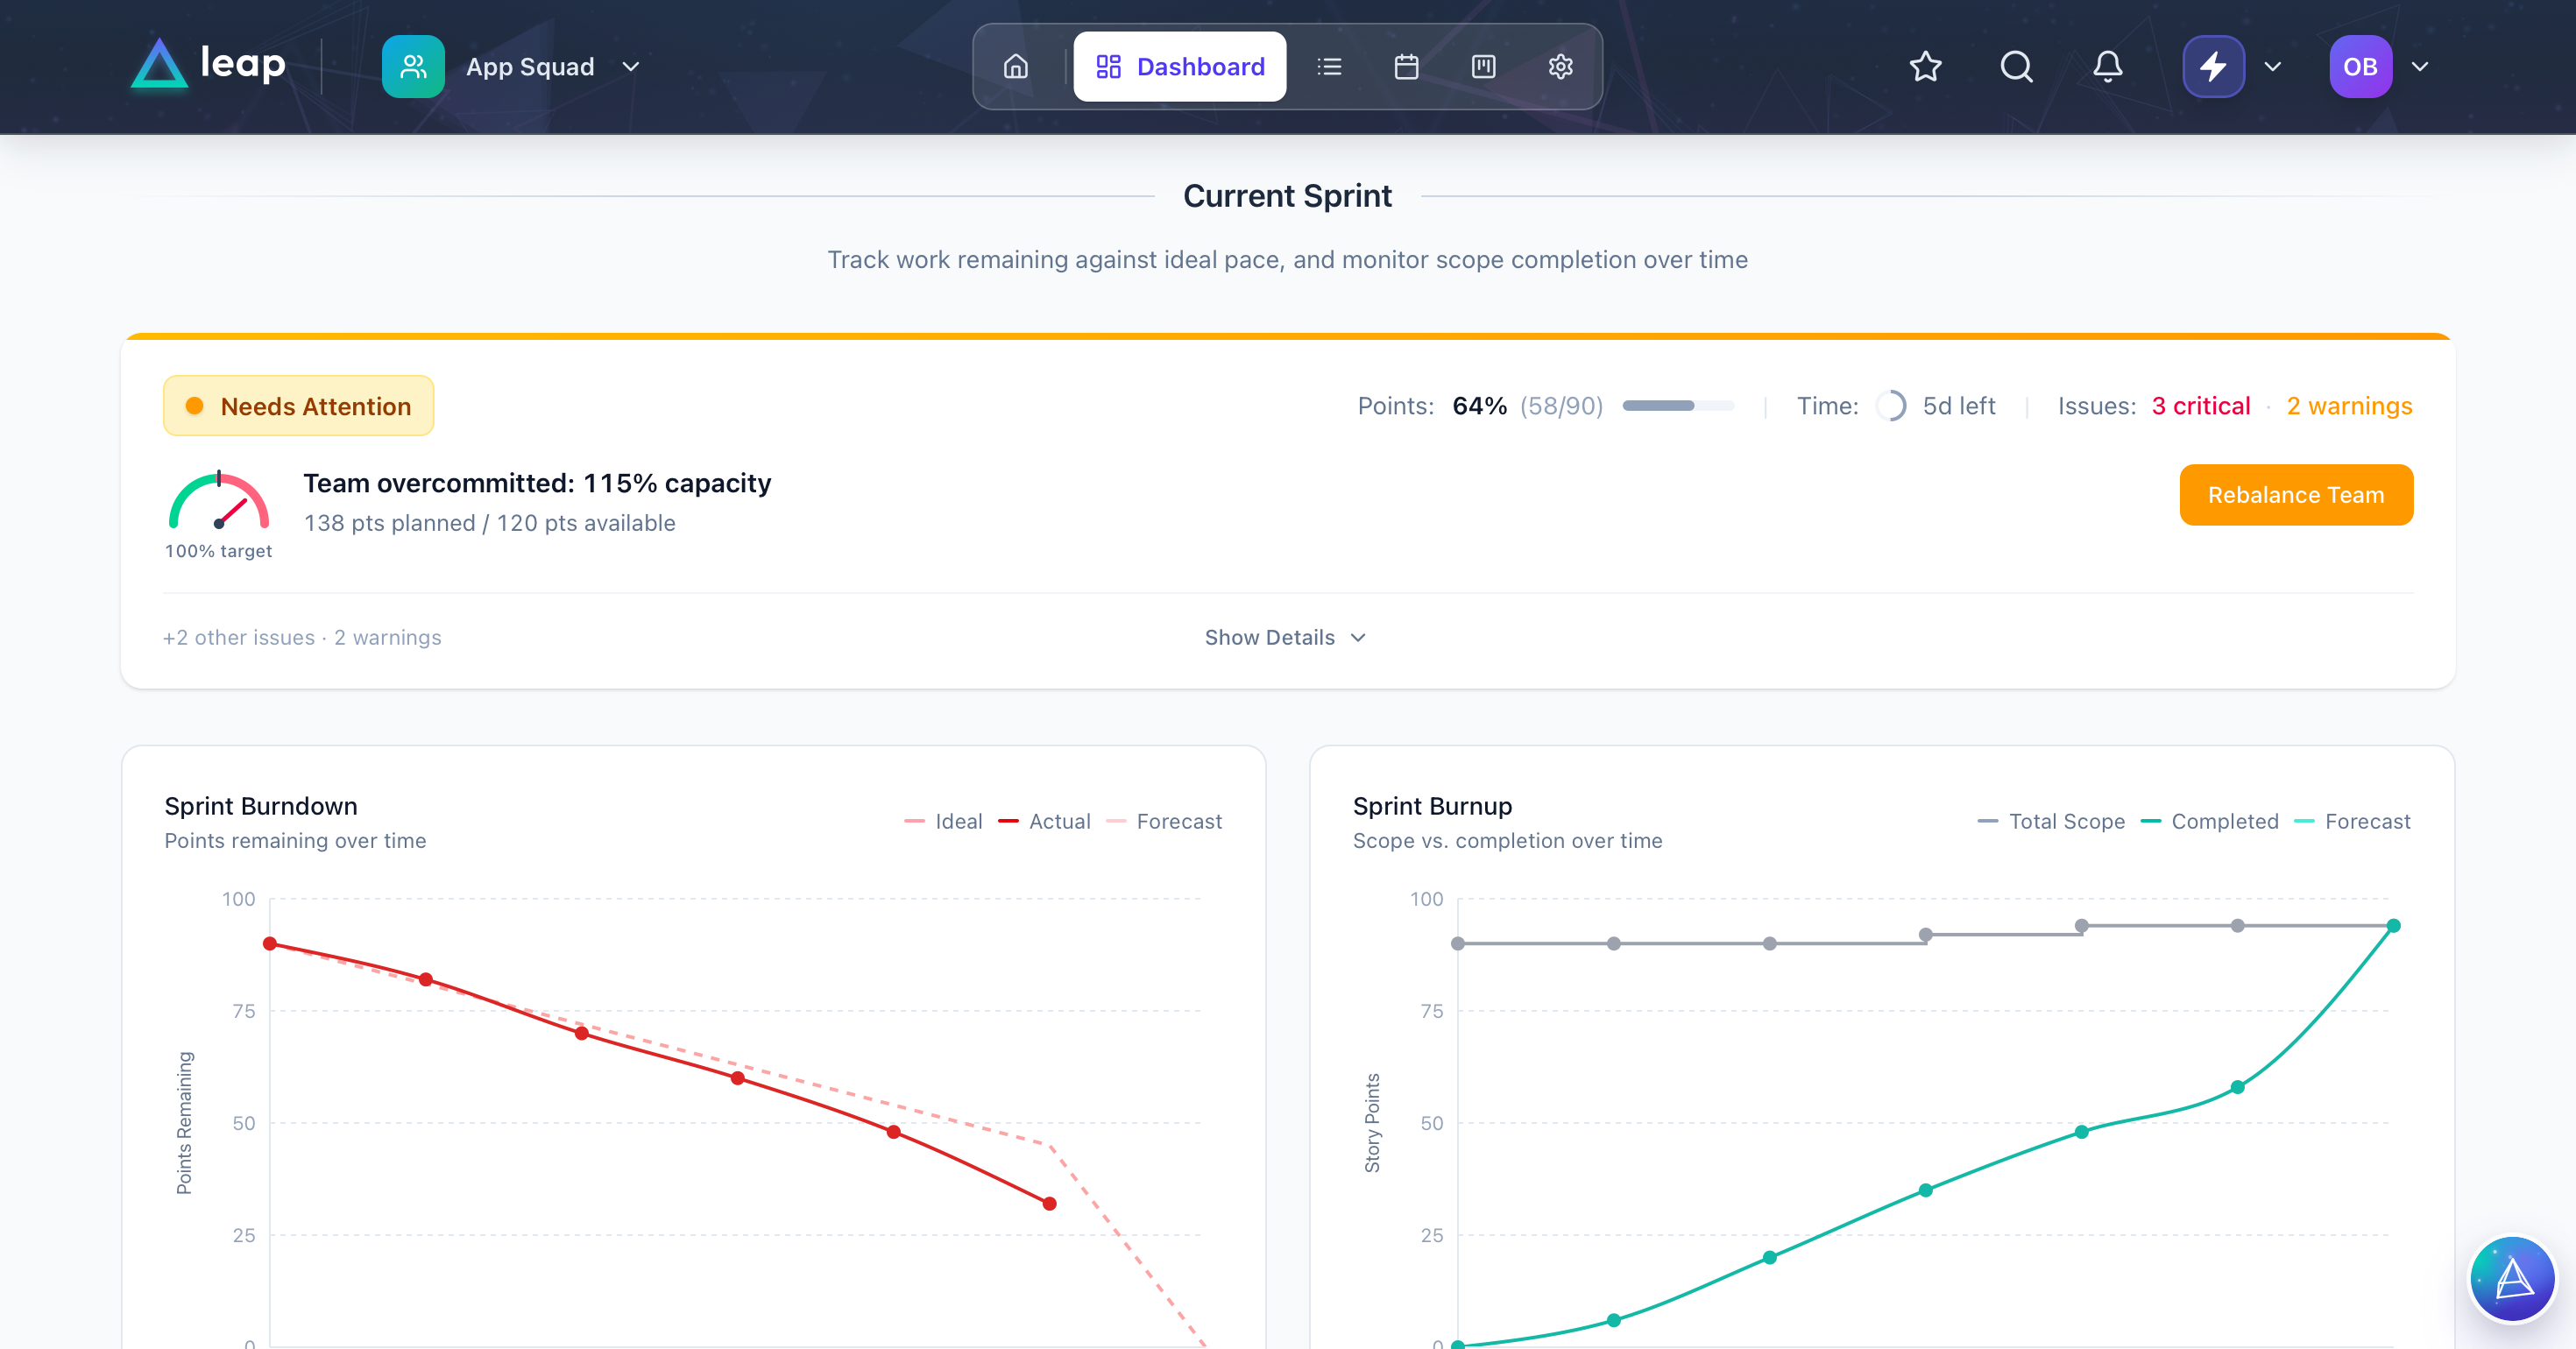Select the Needs Attention status badge
The height and width of the screenshot is (1349, 2576).
(298, 405)
